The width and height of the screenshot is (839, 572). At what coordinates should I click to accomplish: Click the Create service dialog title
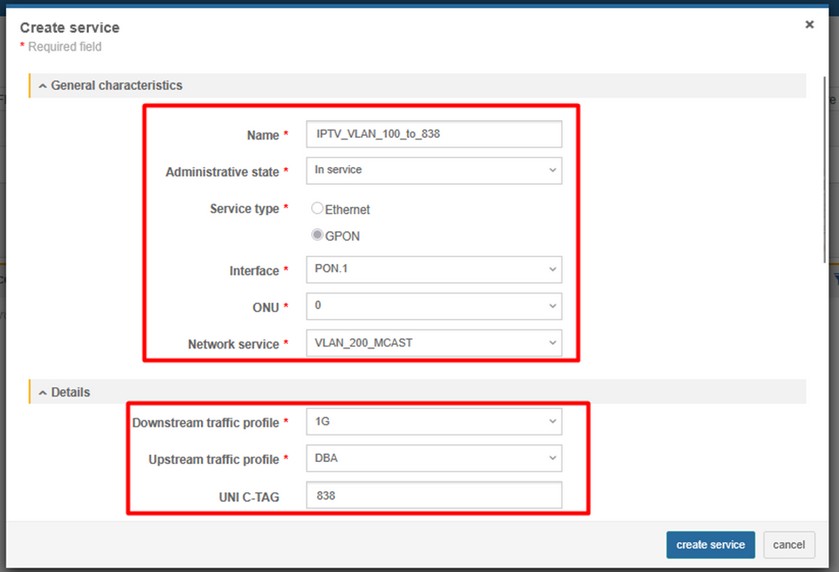point(68,28)
